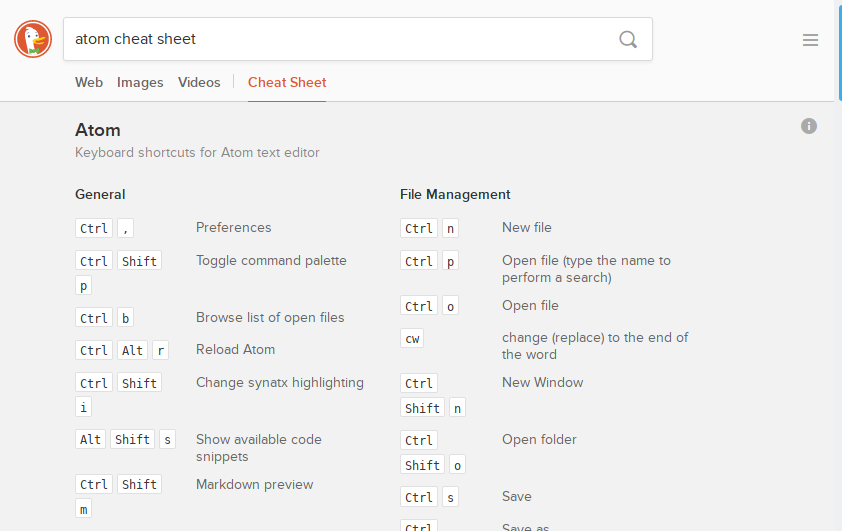Click the 'cw' key badge
Viewport: 842px width, 531px height.
coord(412,339)
